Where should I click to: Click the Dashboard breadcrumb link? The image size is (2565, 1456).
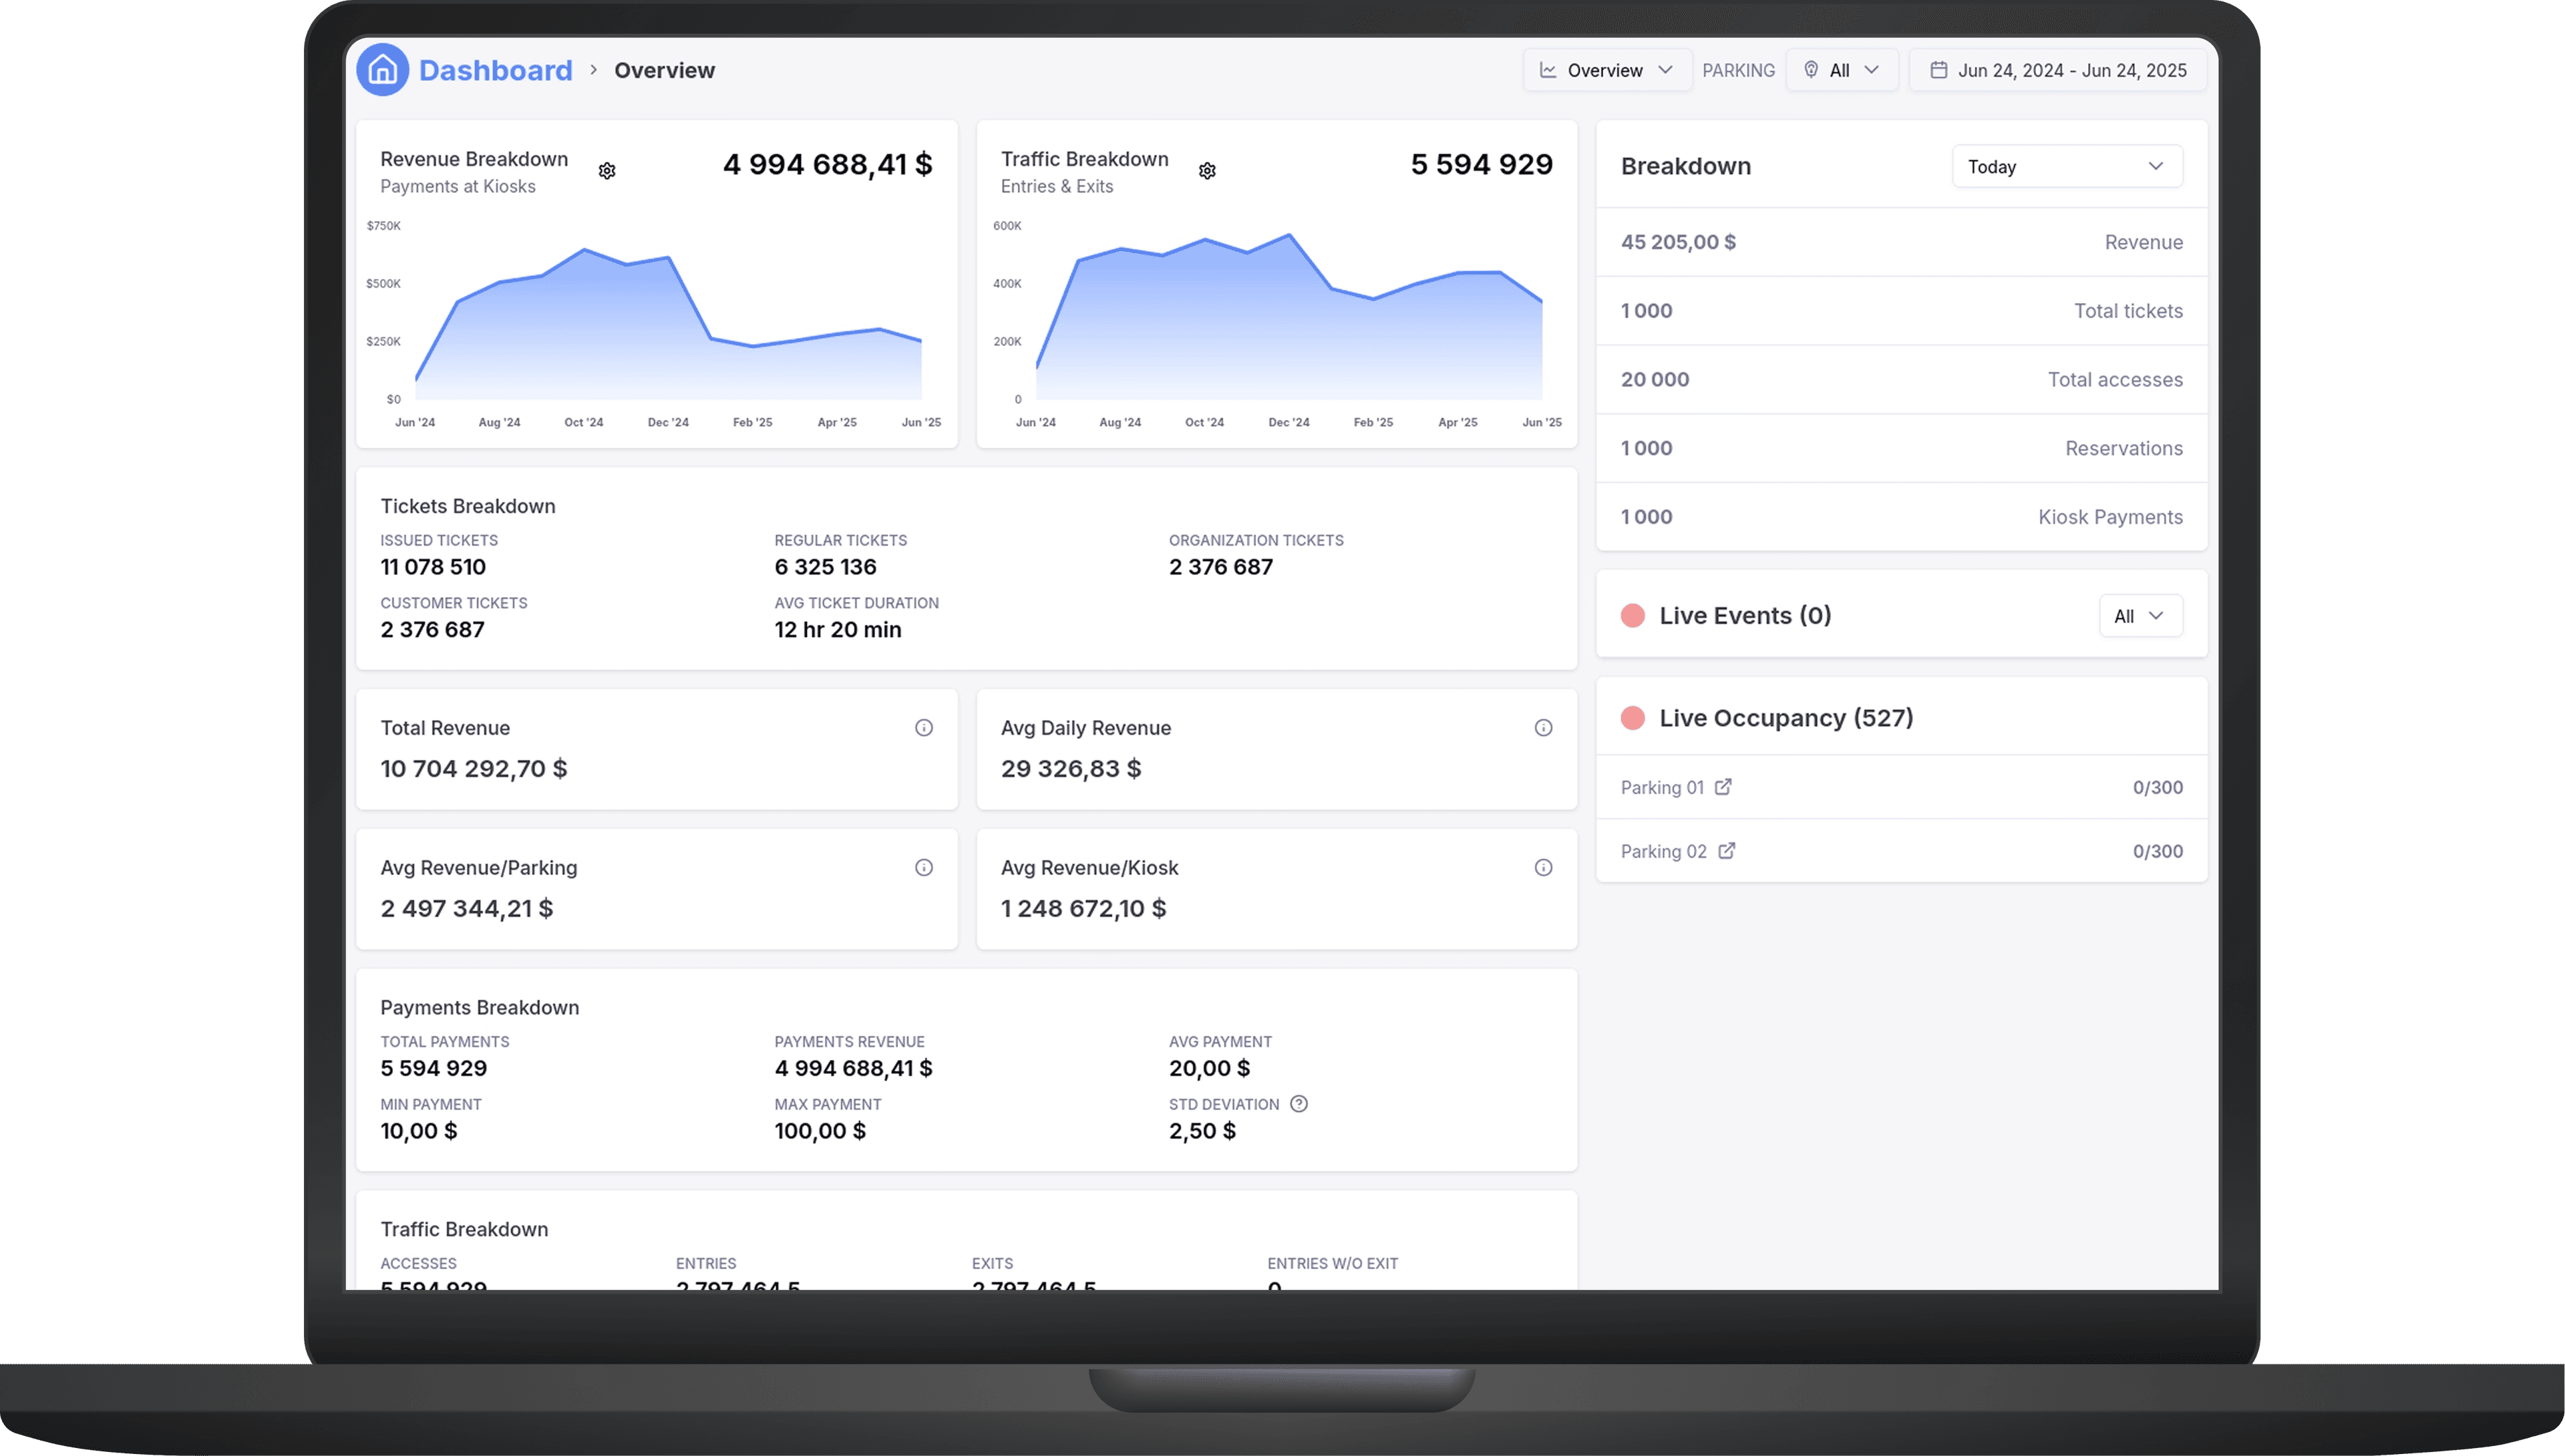(x=495, y=70)
